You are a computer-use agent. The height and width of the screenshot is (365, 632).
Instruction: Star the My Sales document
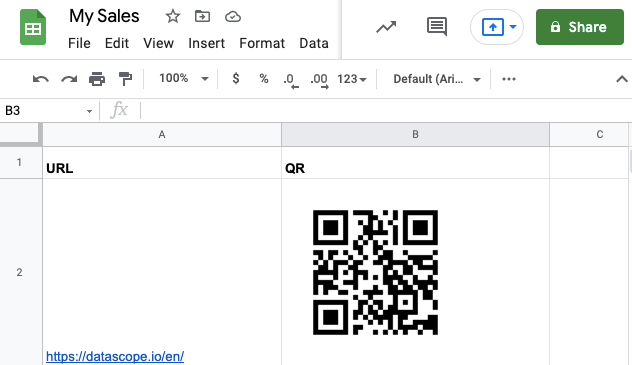click(x=173, y=17)
